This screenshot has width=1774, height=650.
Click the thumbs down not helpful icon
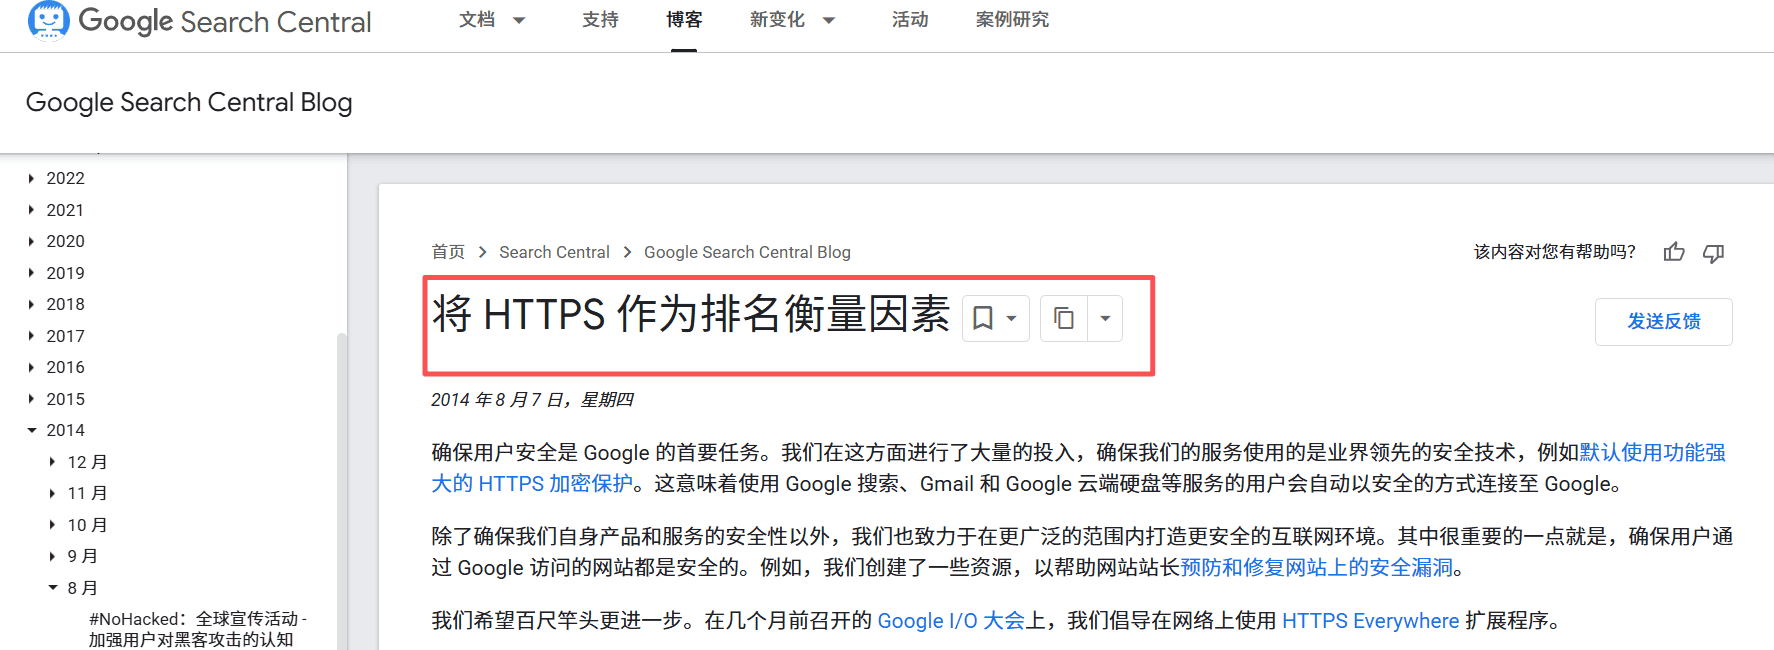pyautogui.click(x=1714, y=253)
